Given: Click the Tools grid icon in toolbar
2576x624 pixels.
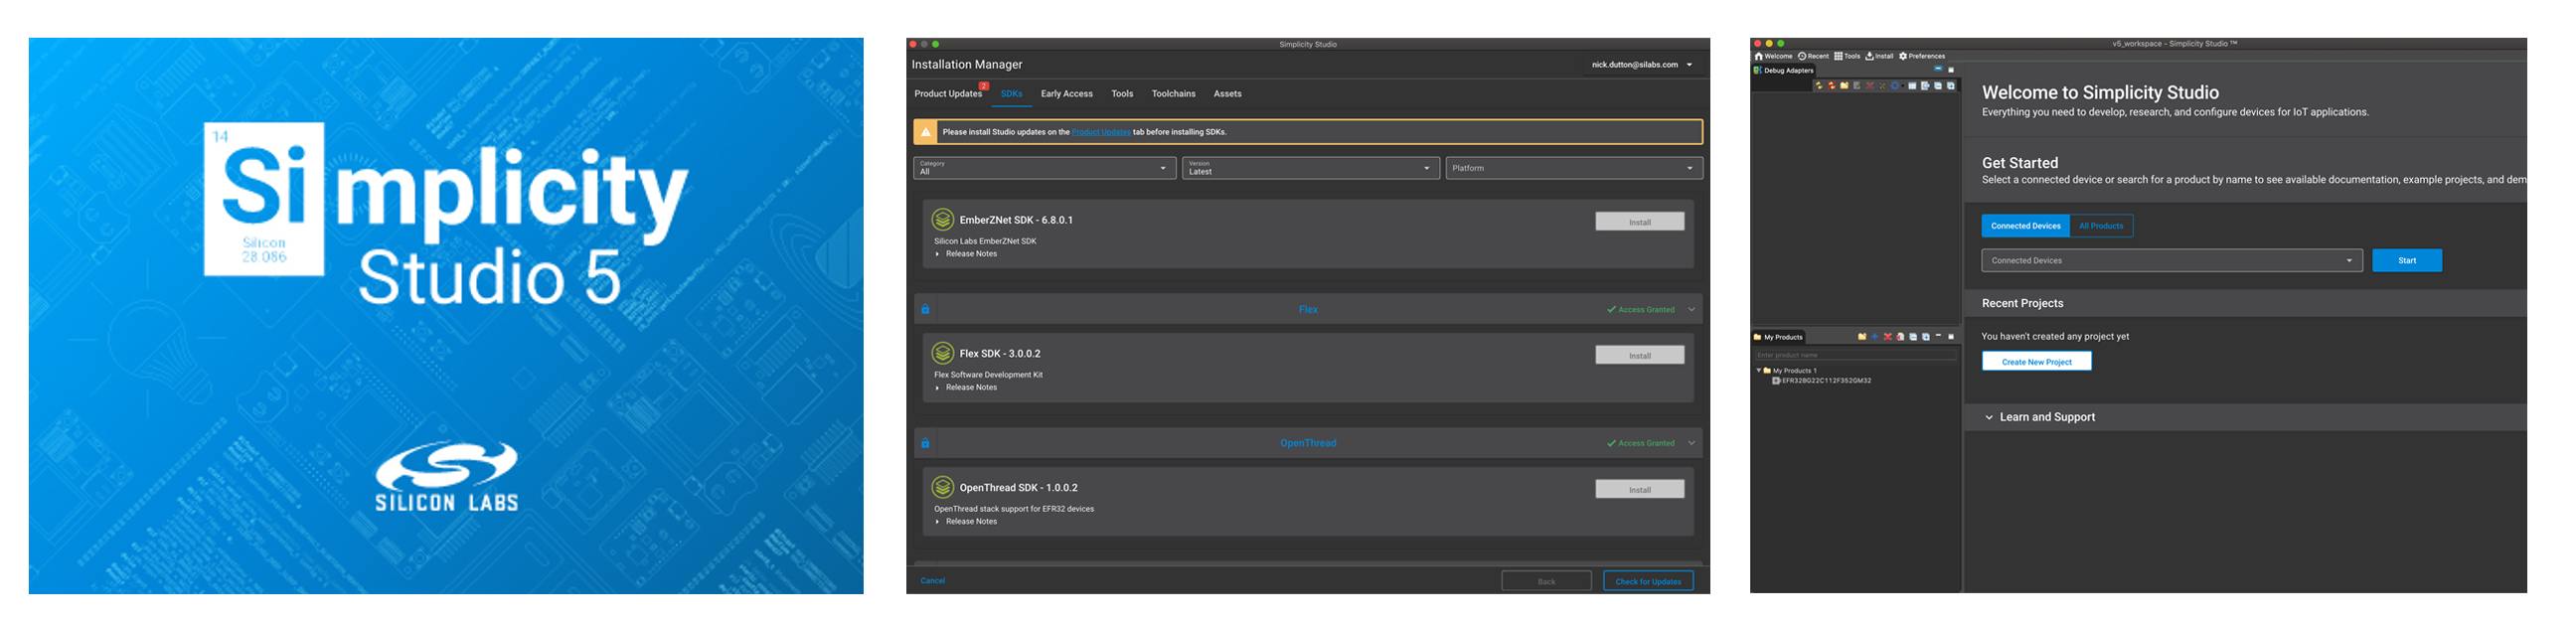Looking at the screenshot, I should tap(1838, 56).
